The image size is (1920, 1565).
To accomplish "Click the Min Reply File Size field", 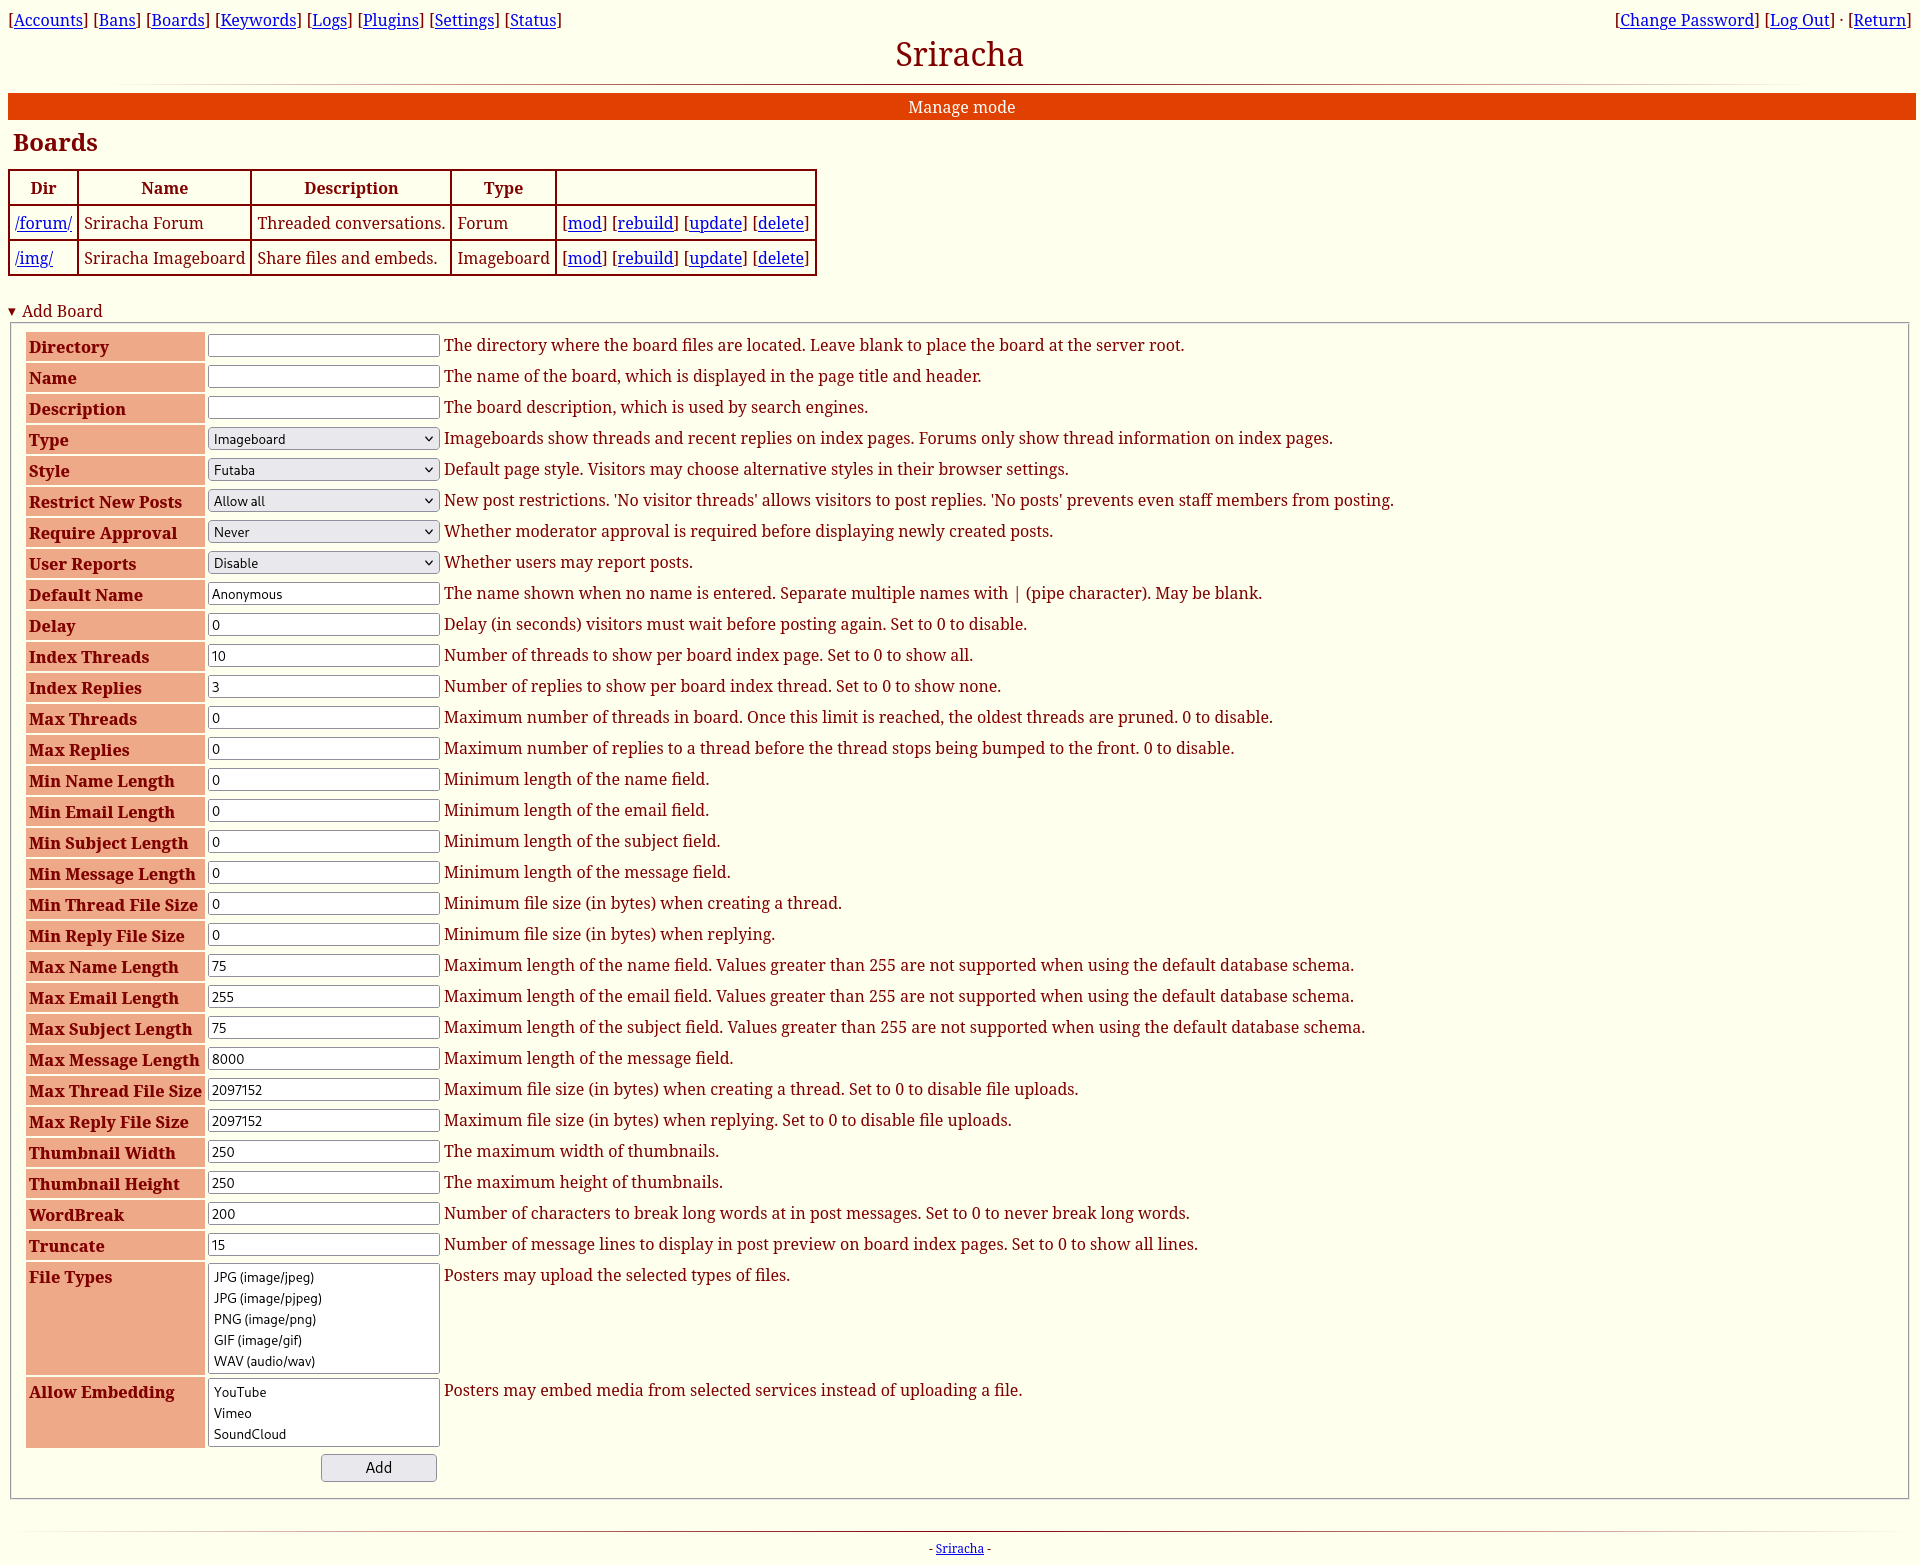I will 324,935.
